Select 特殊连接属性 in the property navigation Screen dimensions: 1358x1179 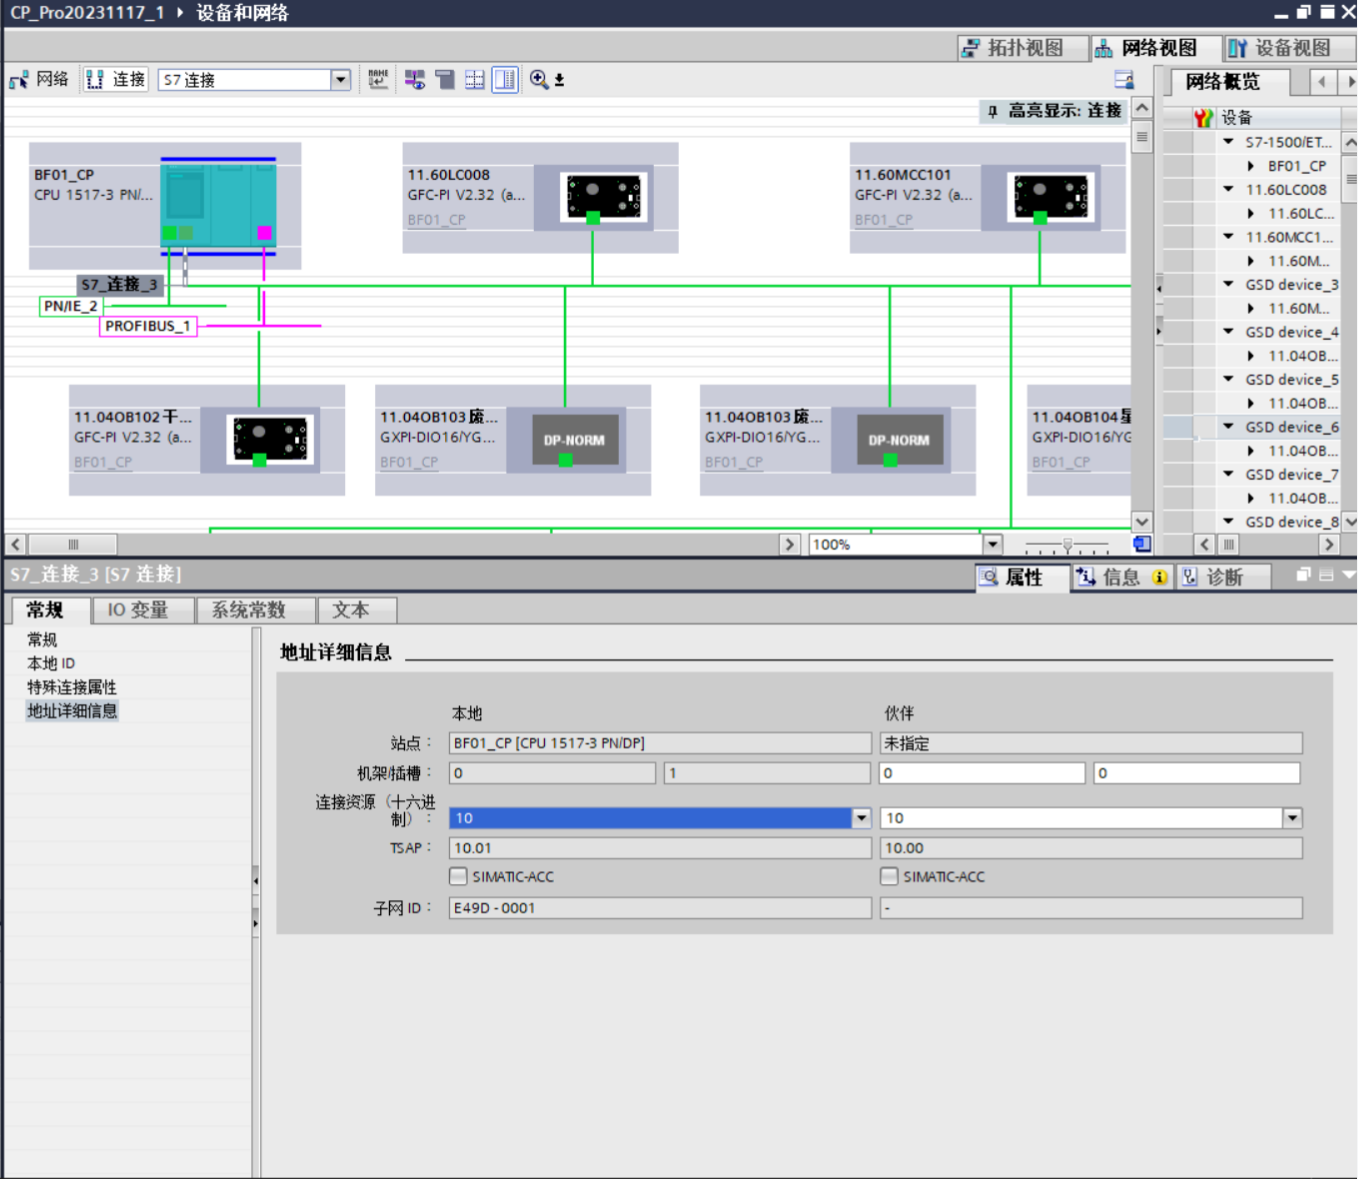pyautogui.click(x=72, y=687)
